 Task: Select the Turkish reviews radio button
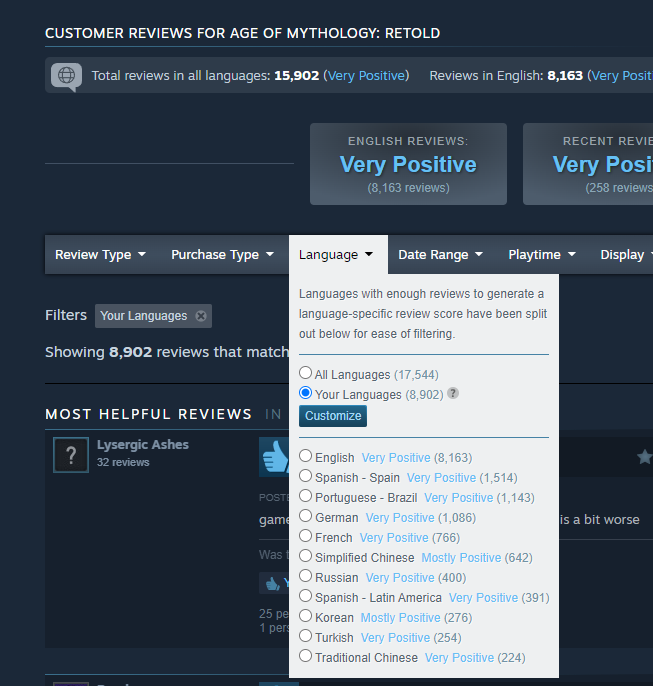pyautogui.click(x=305, y=636)
